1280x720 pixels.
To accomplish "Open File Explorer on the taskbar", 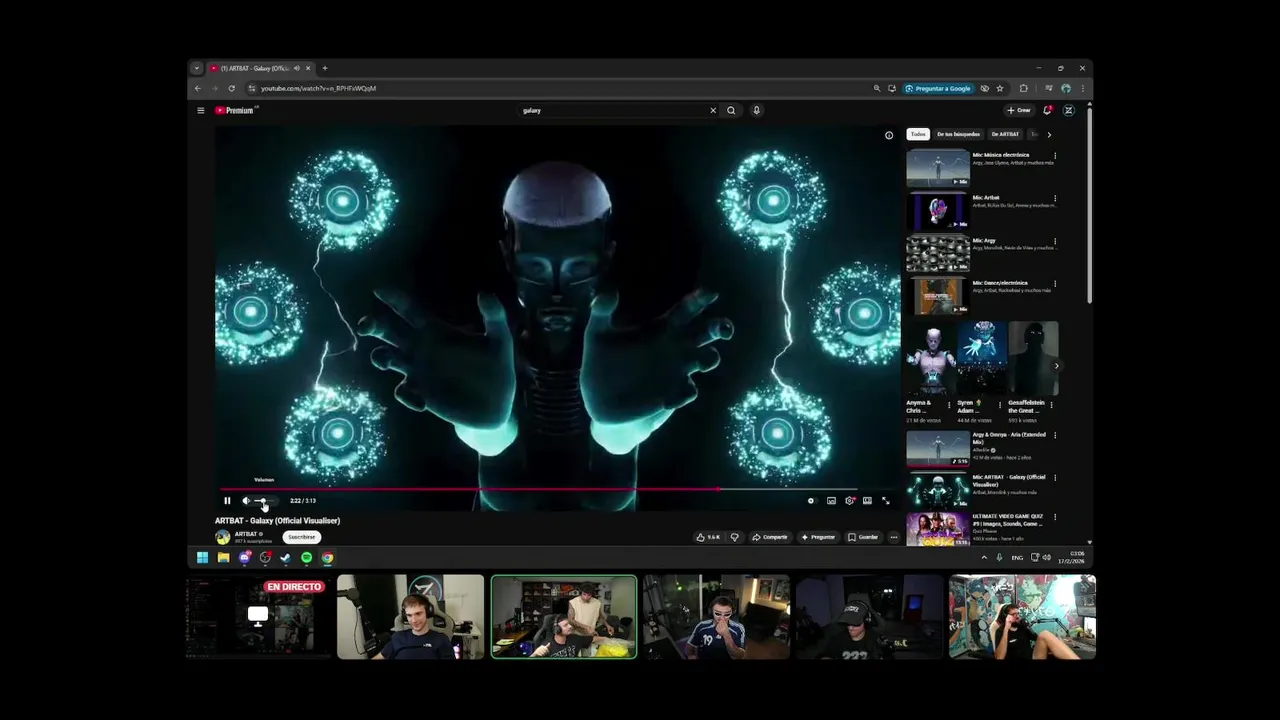I will (223, 558).
